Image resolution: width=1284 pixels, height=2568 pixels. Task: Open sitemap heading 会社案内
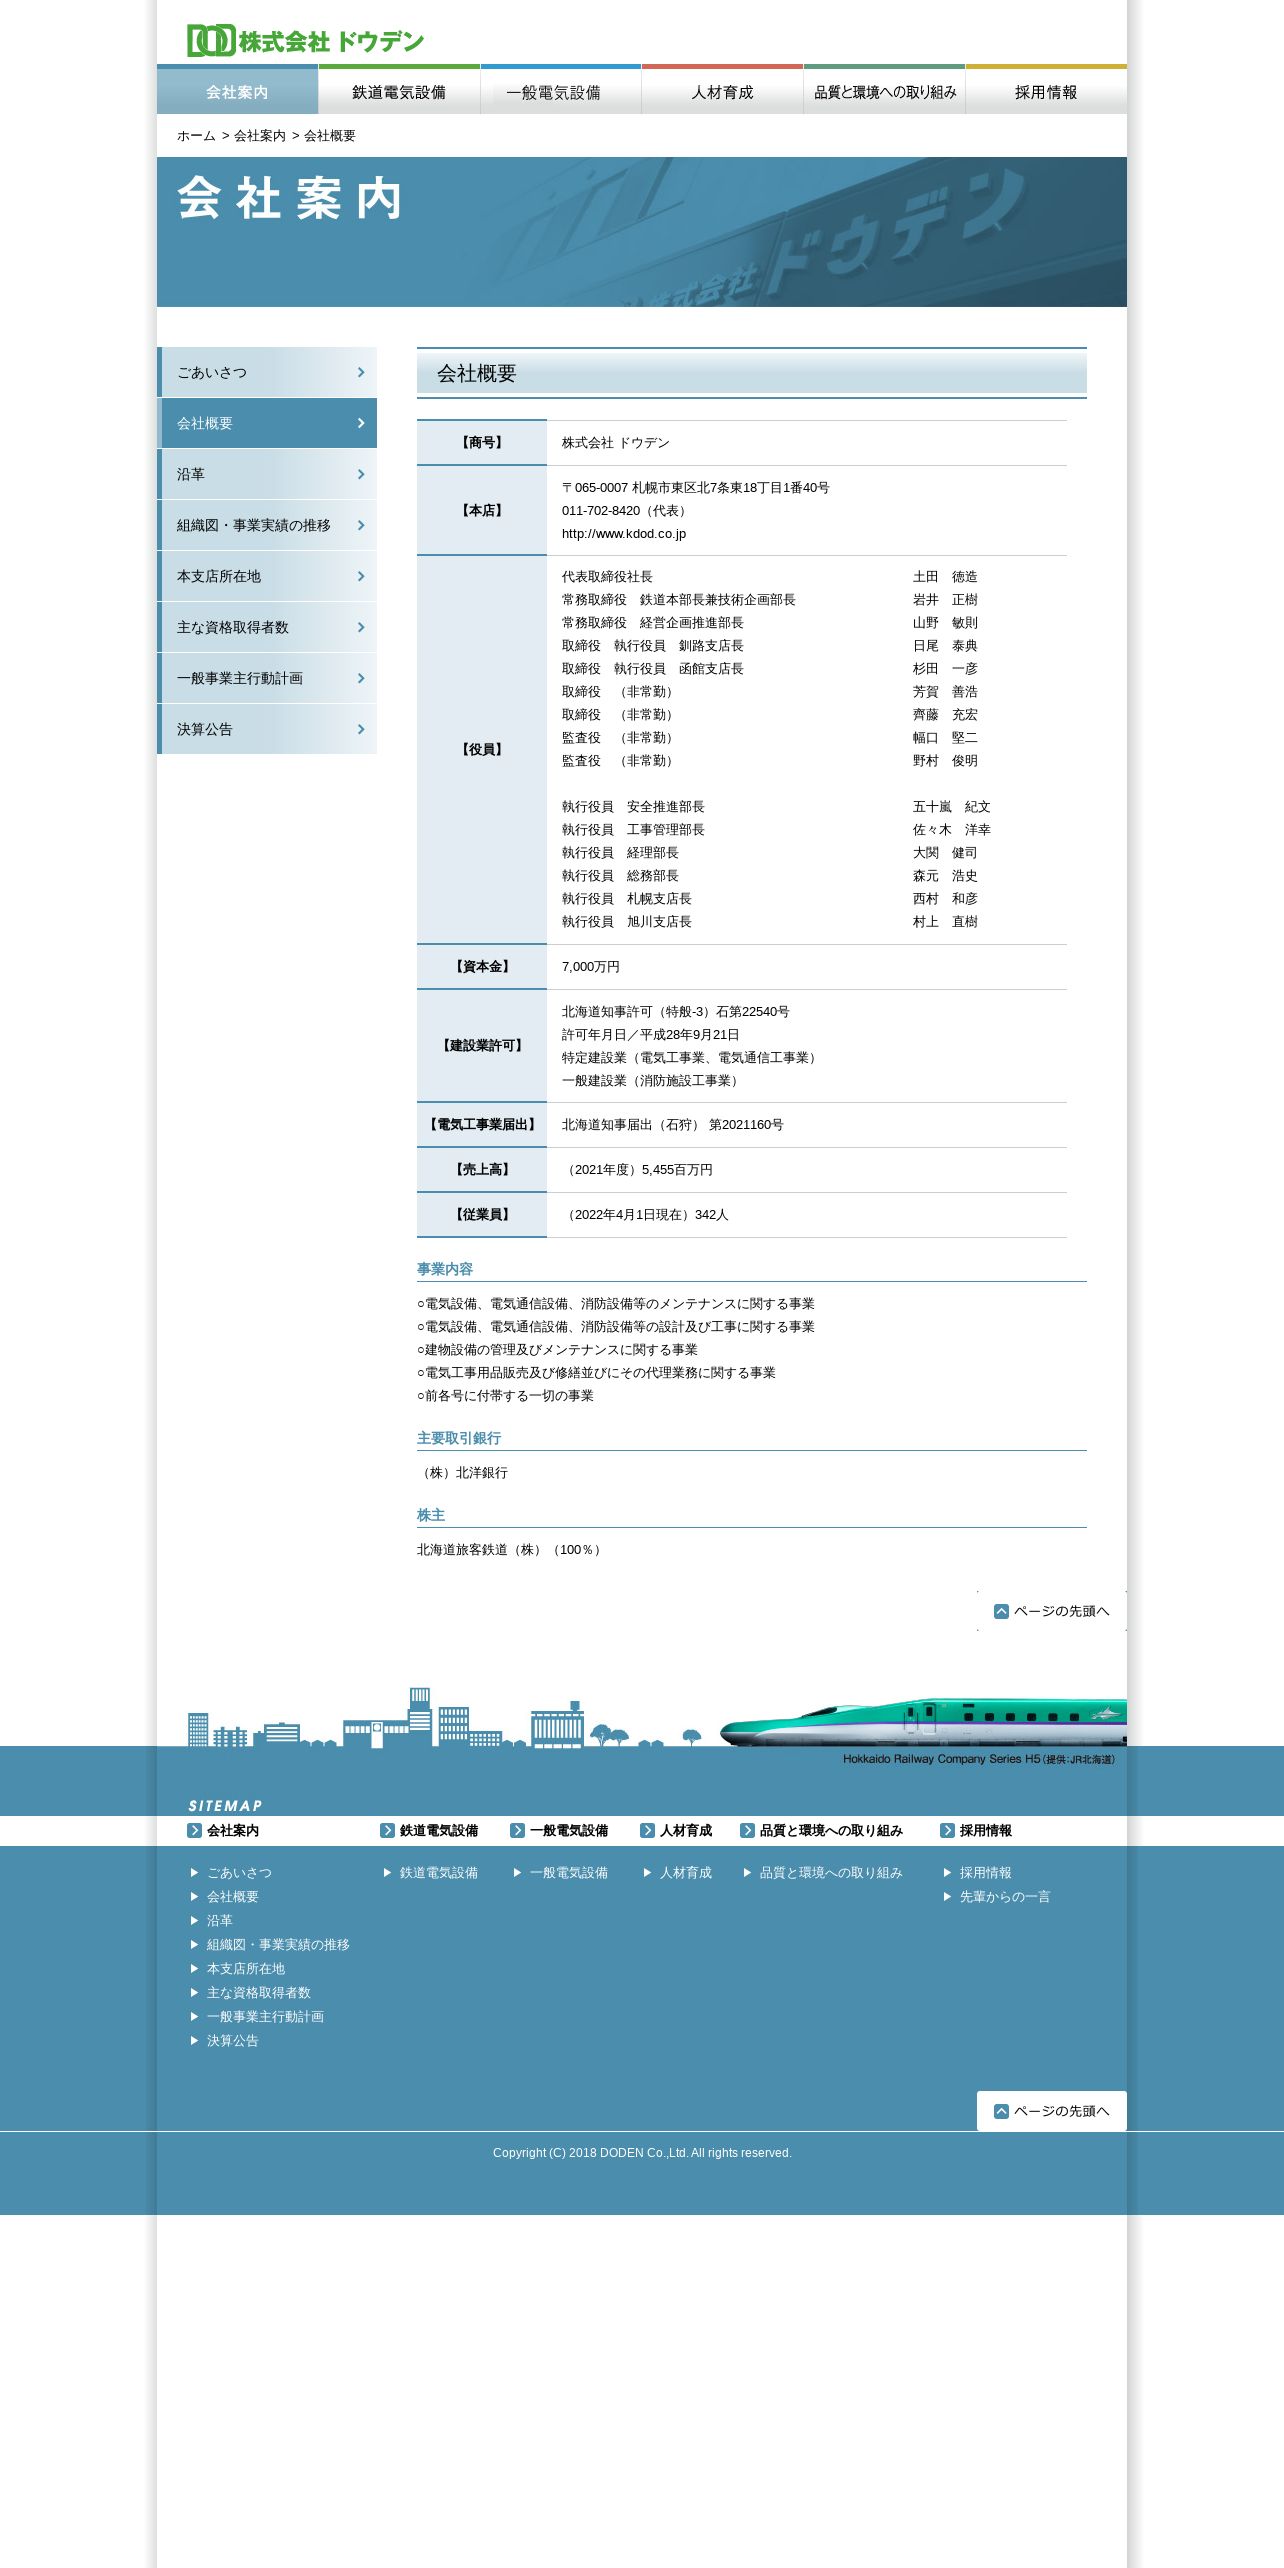click(233, 1830)
